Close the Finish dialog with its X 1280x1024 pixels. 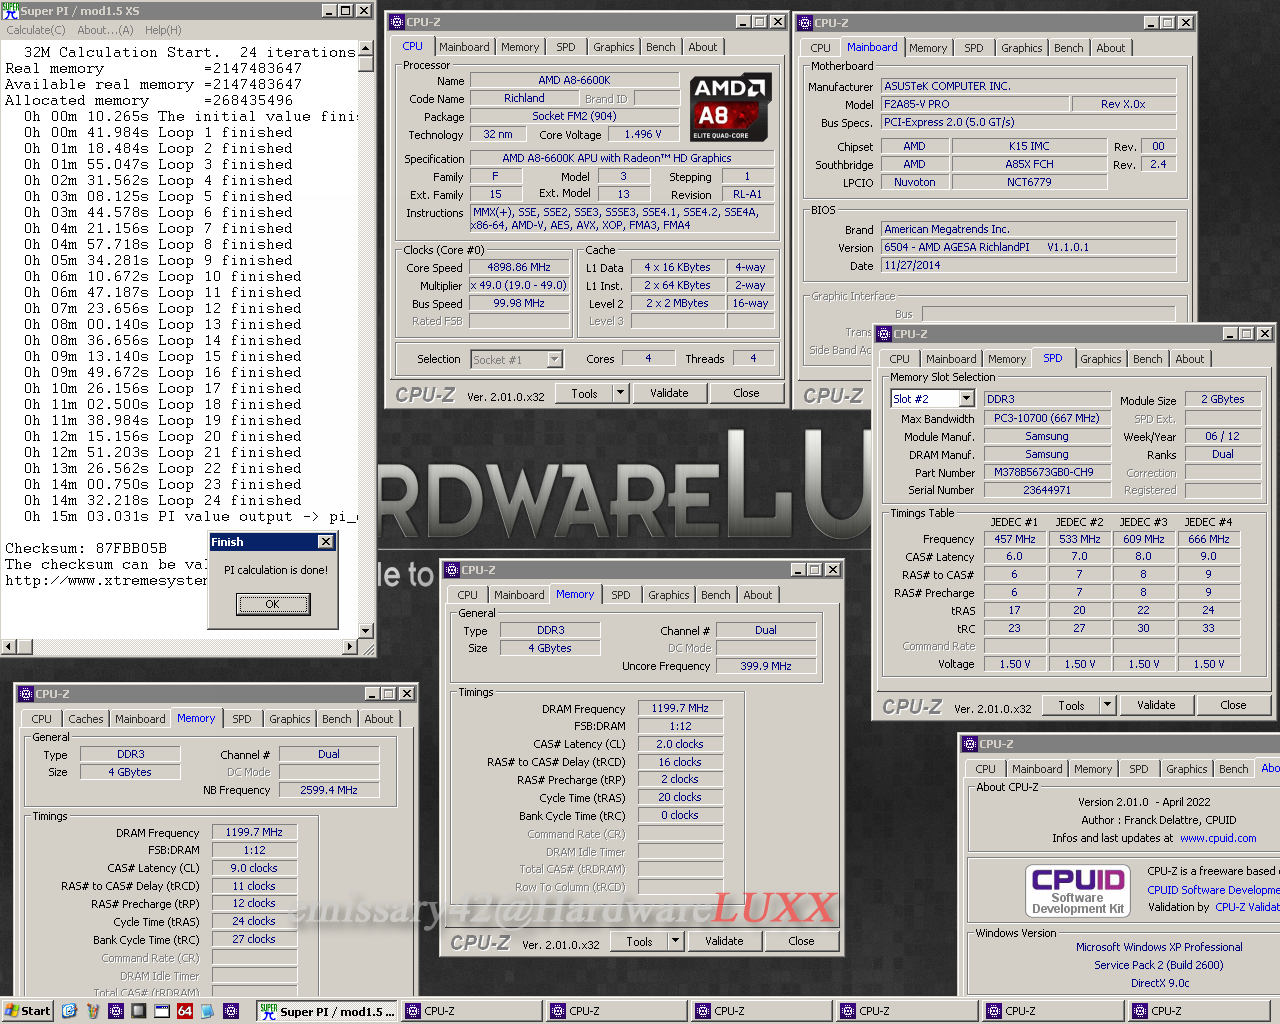point(325,542)
